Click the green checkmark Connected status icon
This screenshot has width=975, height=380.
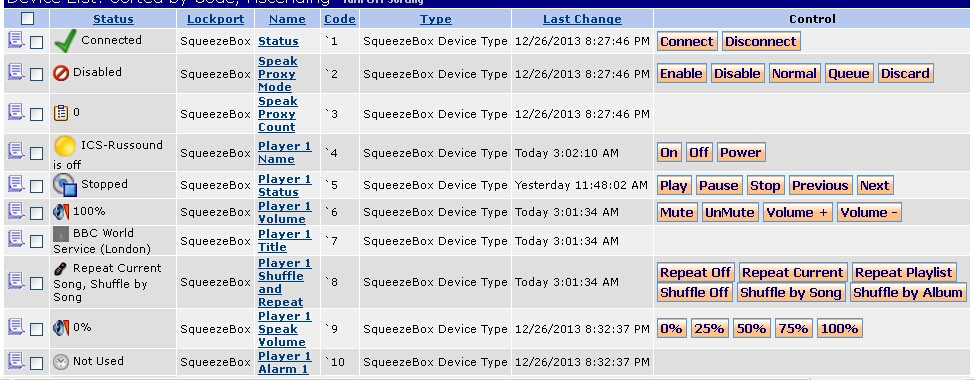65,42
